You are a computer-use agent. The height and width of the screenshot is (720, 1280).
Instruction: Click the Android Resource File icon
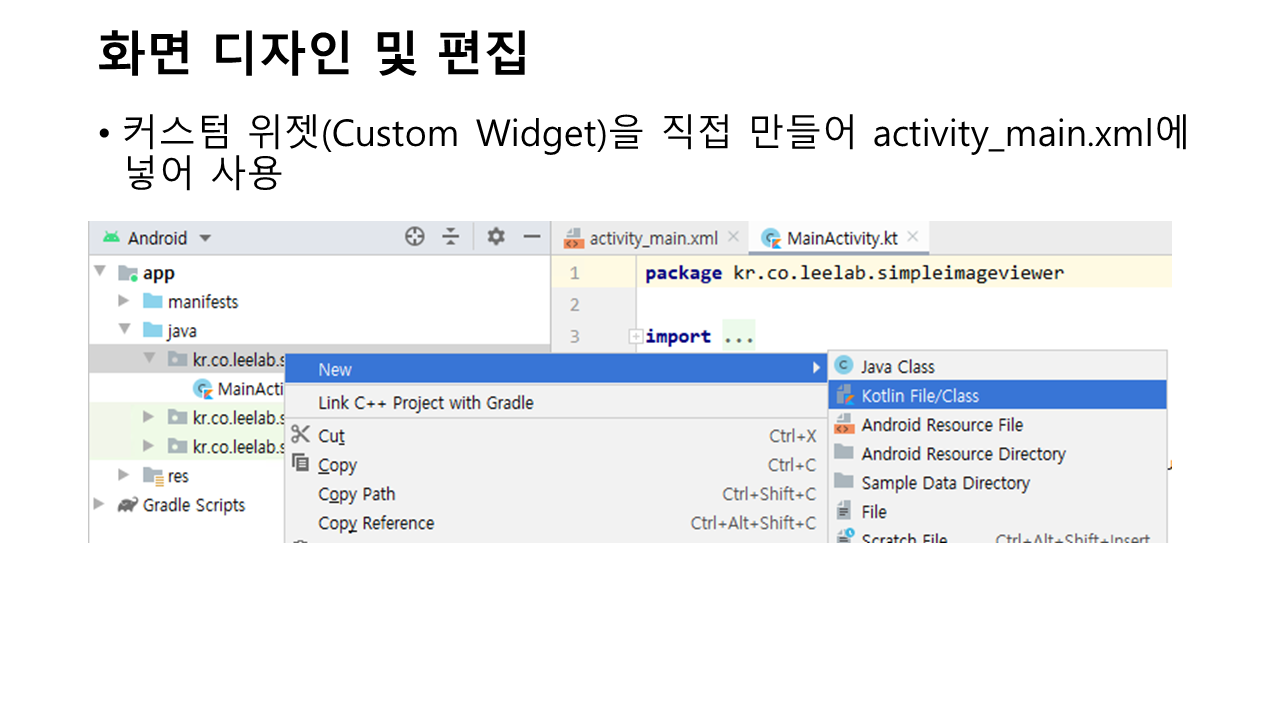[844, 424]
